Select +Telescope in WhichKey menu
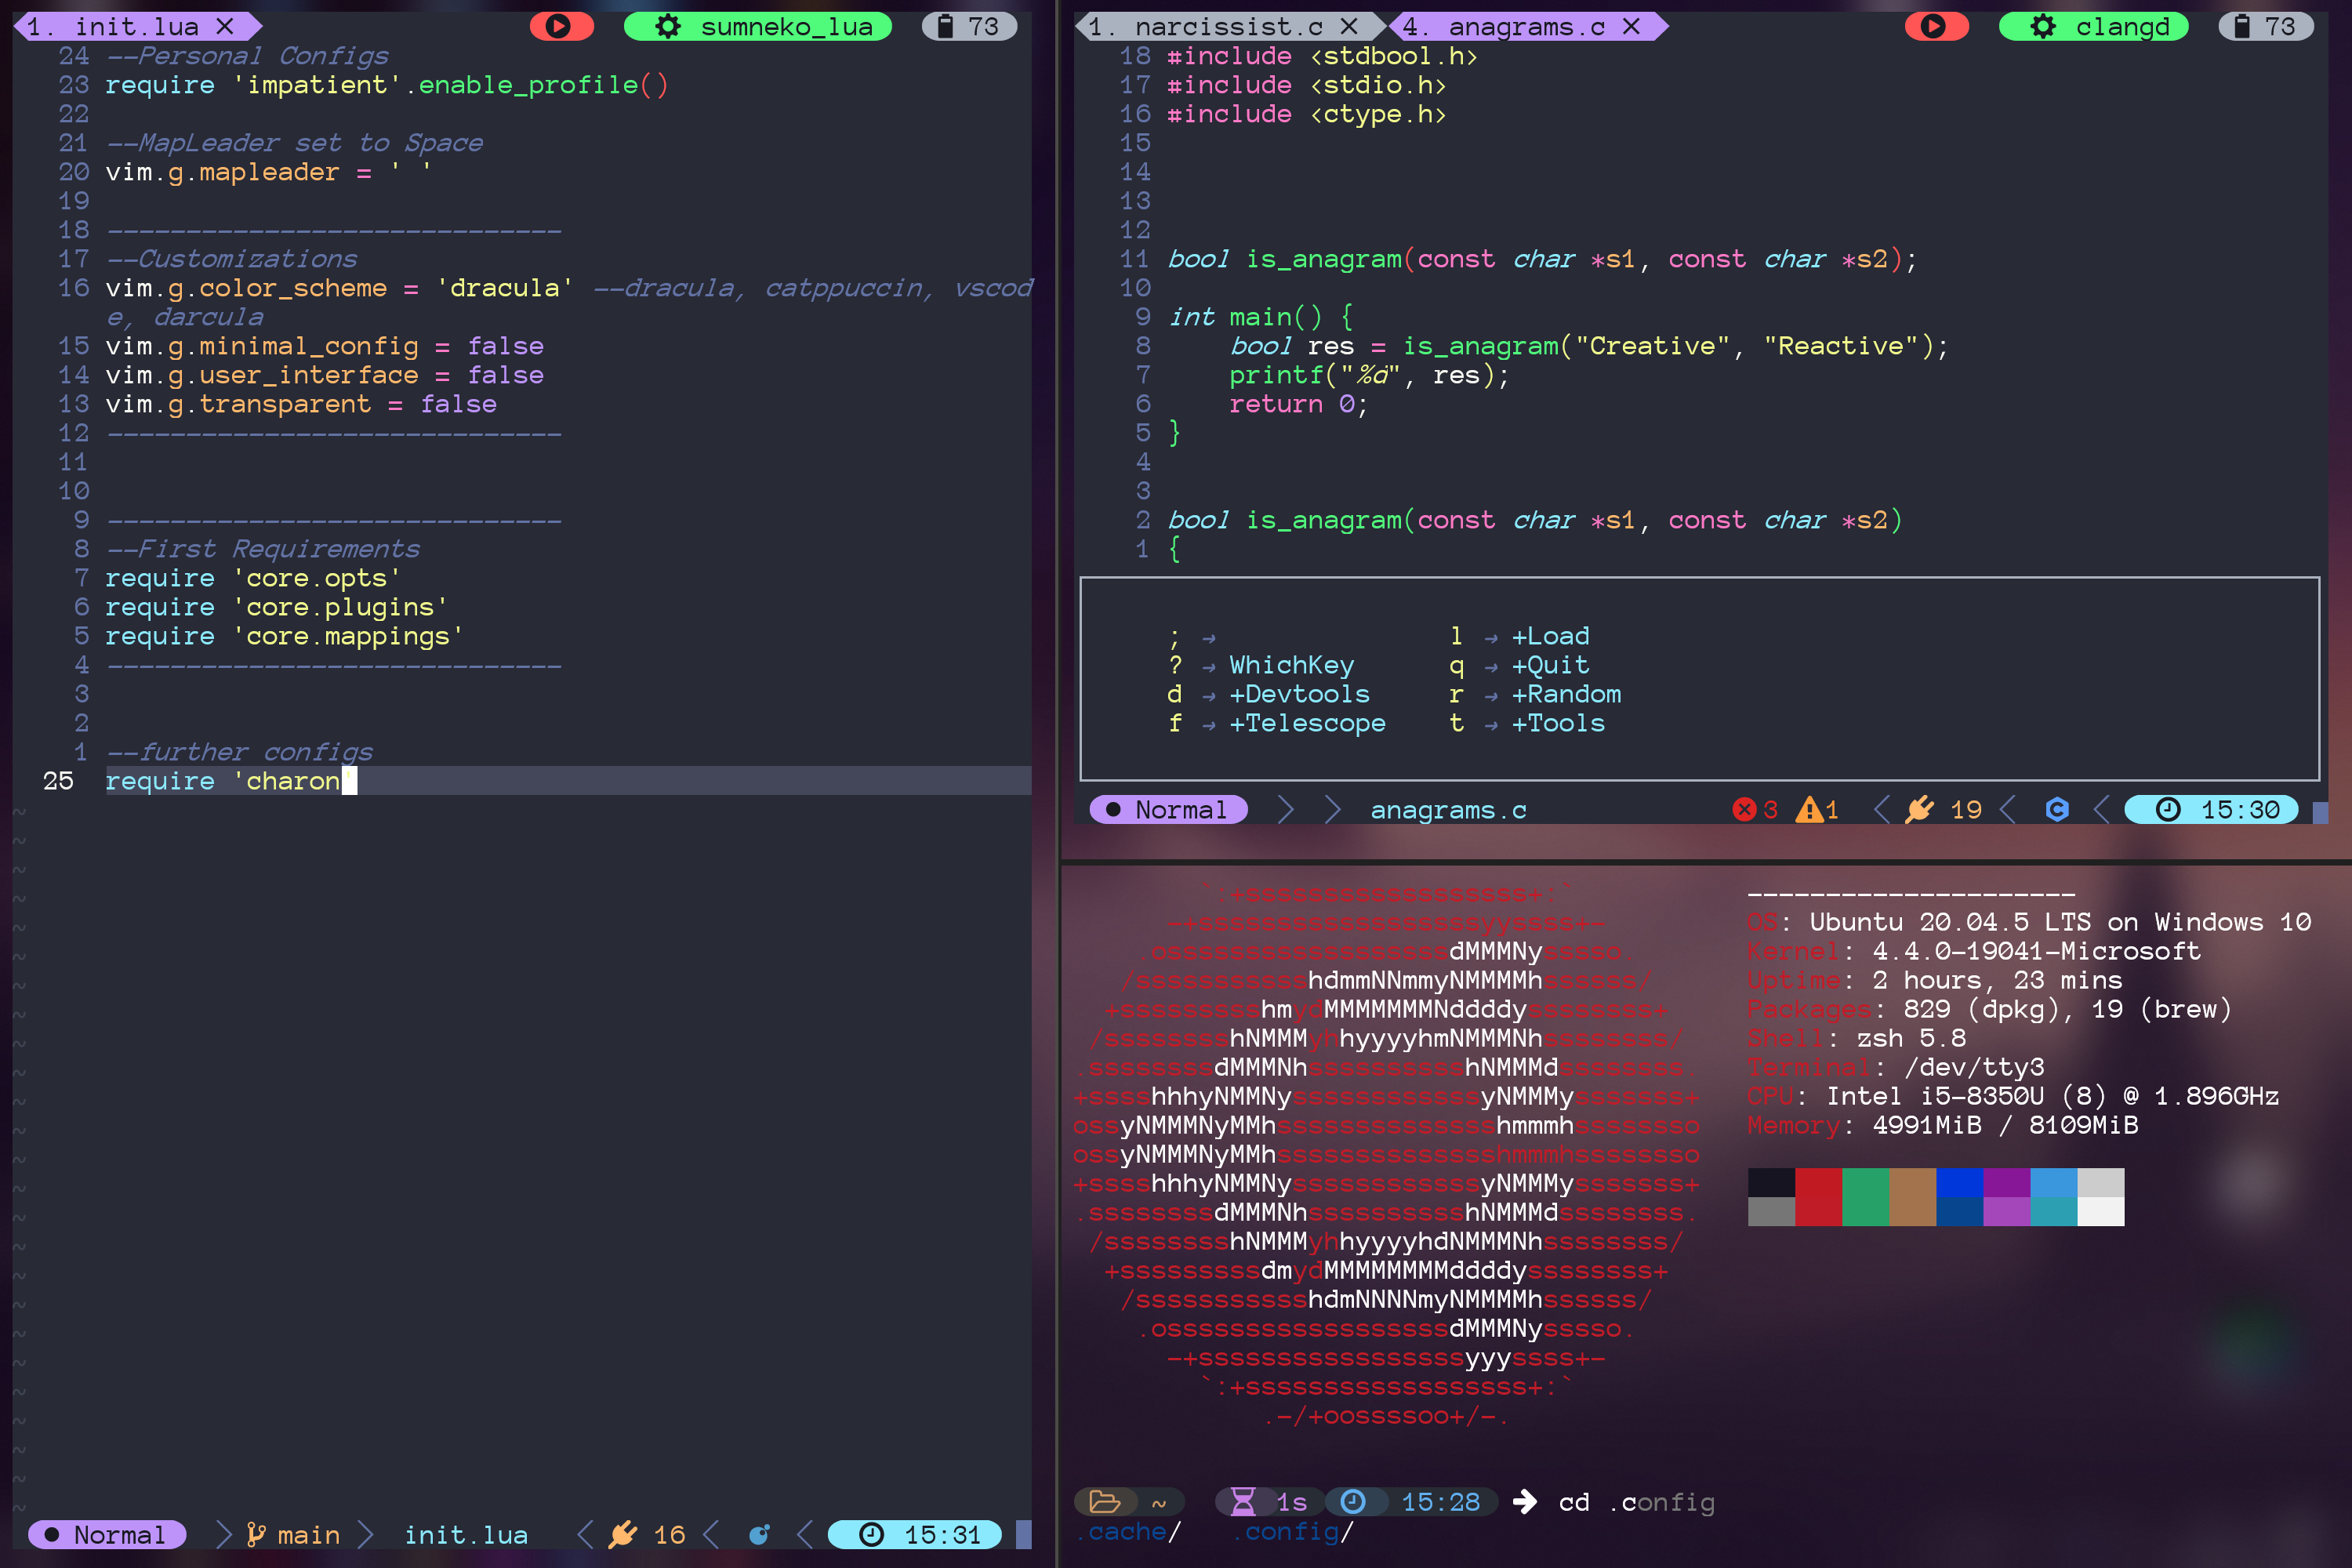 (1307, 723)
